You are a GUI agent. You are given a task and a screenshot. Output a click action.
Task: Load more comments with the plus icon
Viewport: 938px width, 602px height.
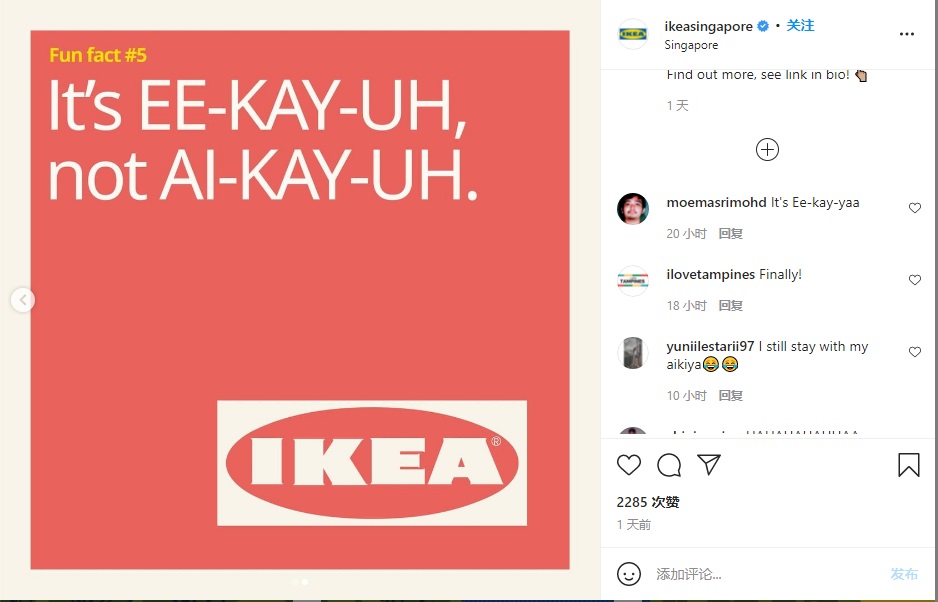[x=767, y=148]
